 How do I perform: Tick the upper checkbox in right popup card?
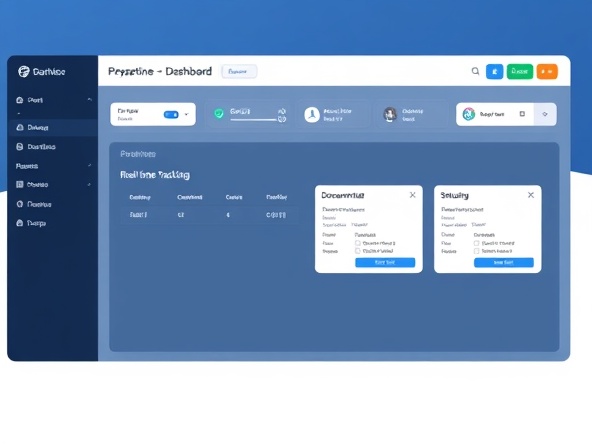tap(476, 243)
